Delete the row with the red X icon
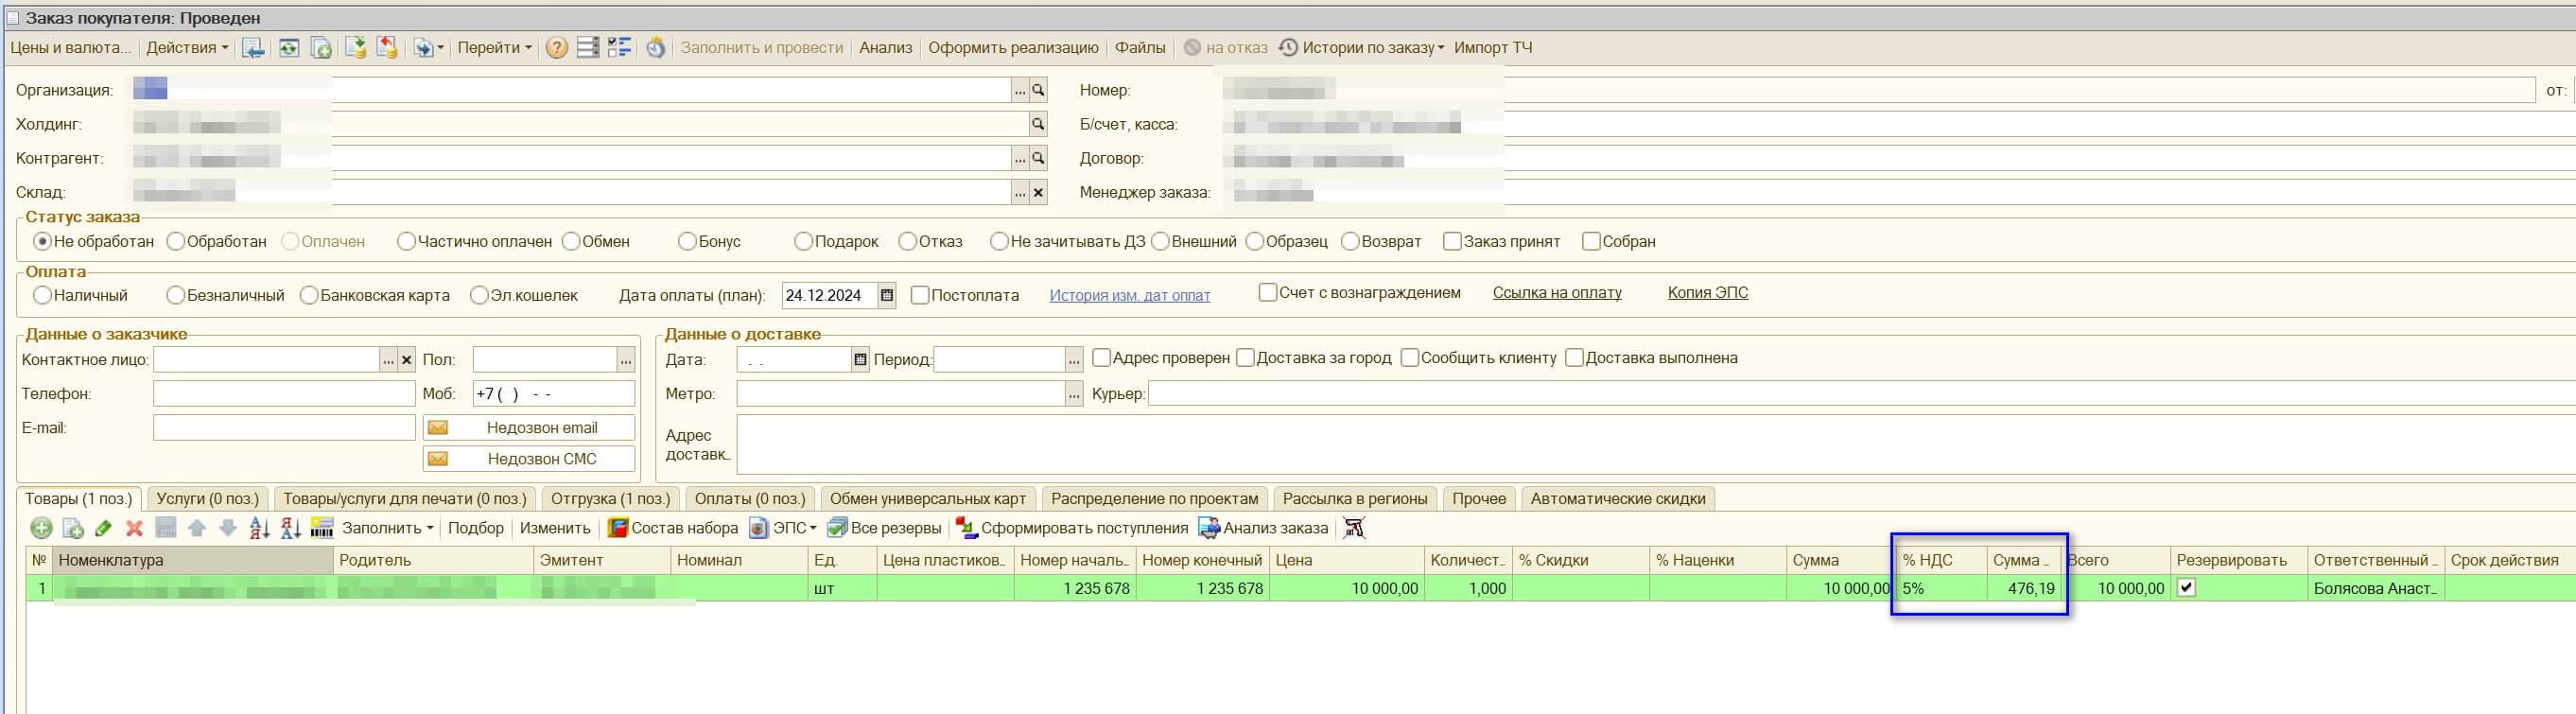2576x714 pixels. coord(135,528)
